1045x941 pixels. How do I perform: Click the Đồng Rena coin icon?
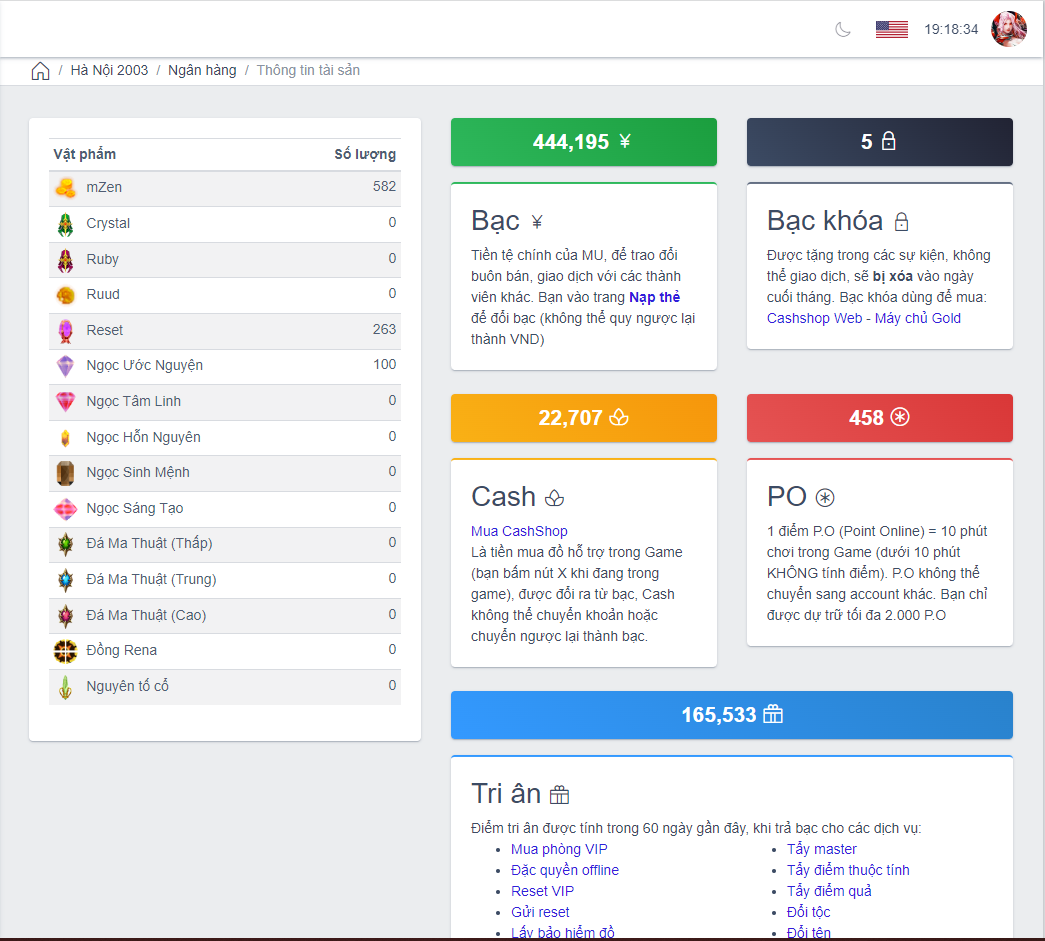[65, 651]
